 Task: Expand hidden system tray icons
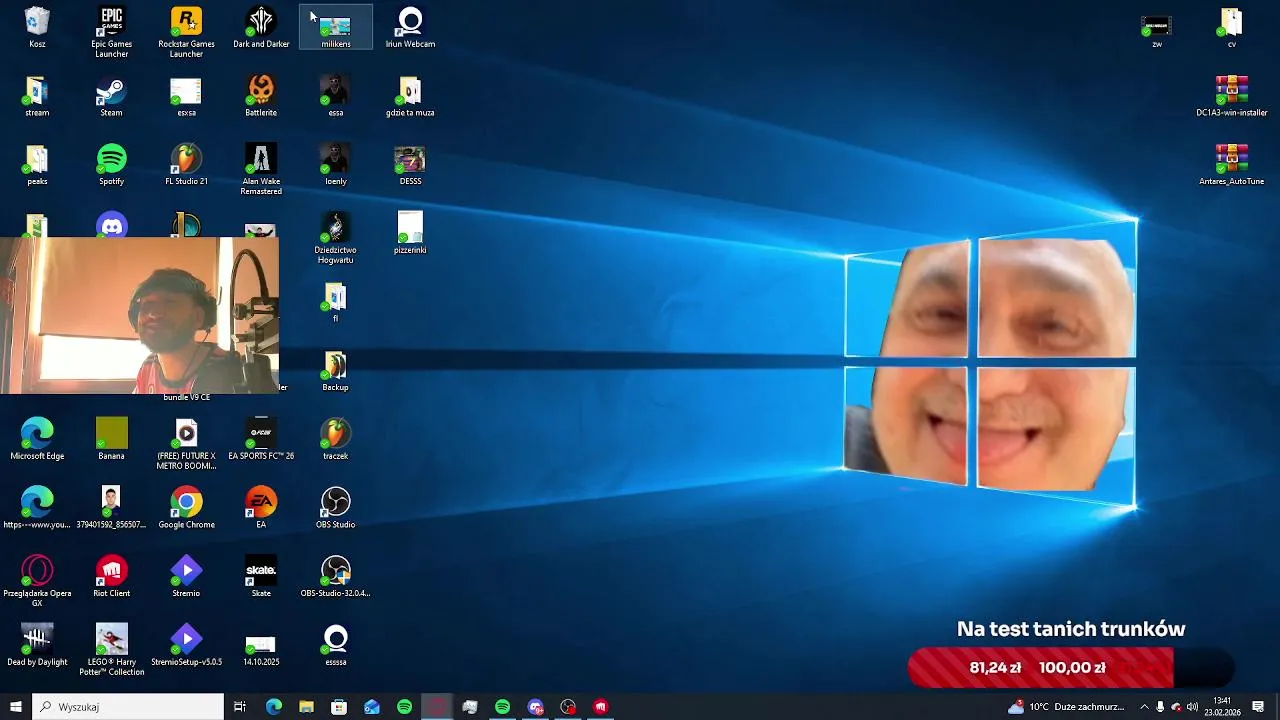(x=1144, y=707)
